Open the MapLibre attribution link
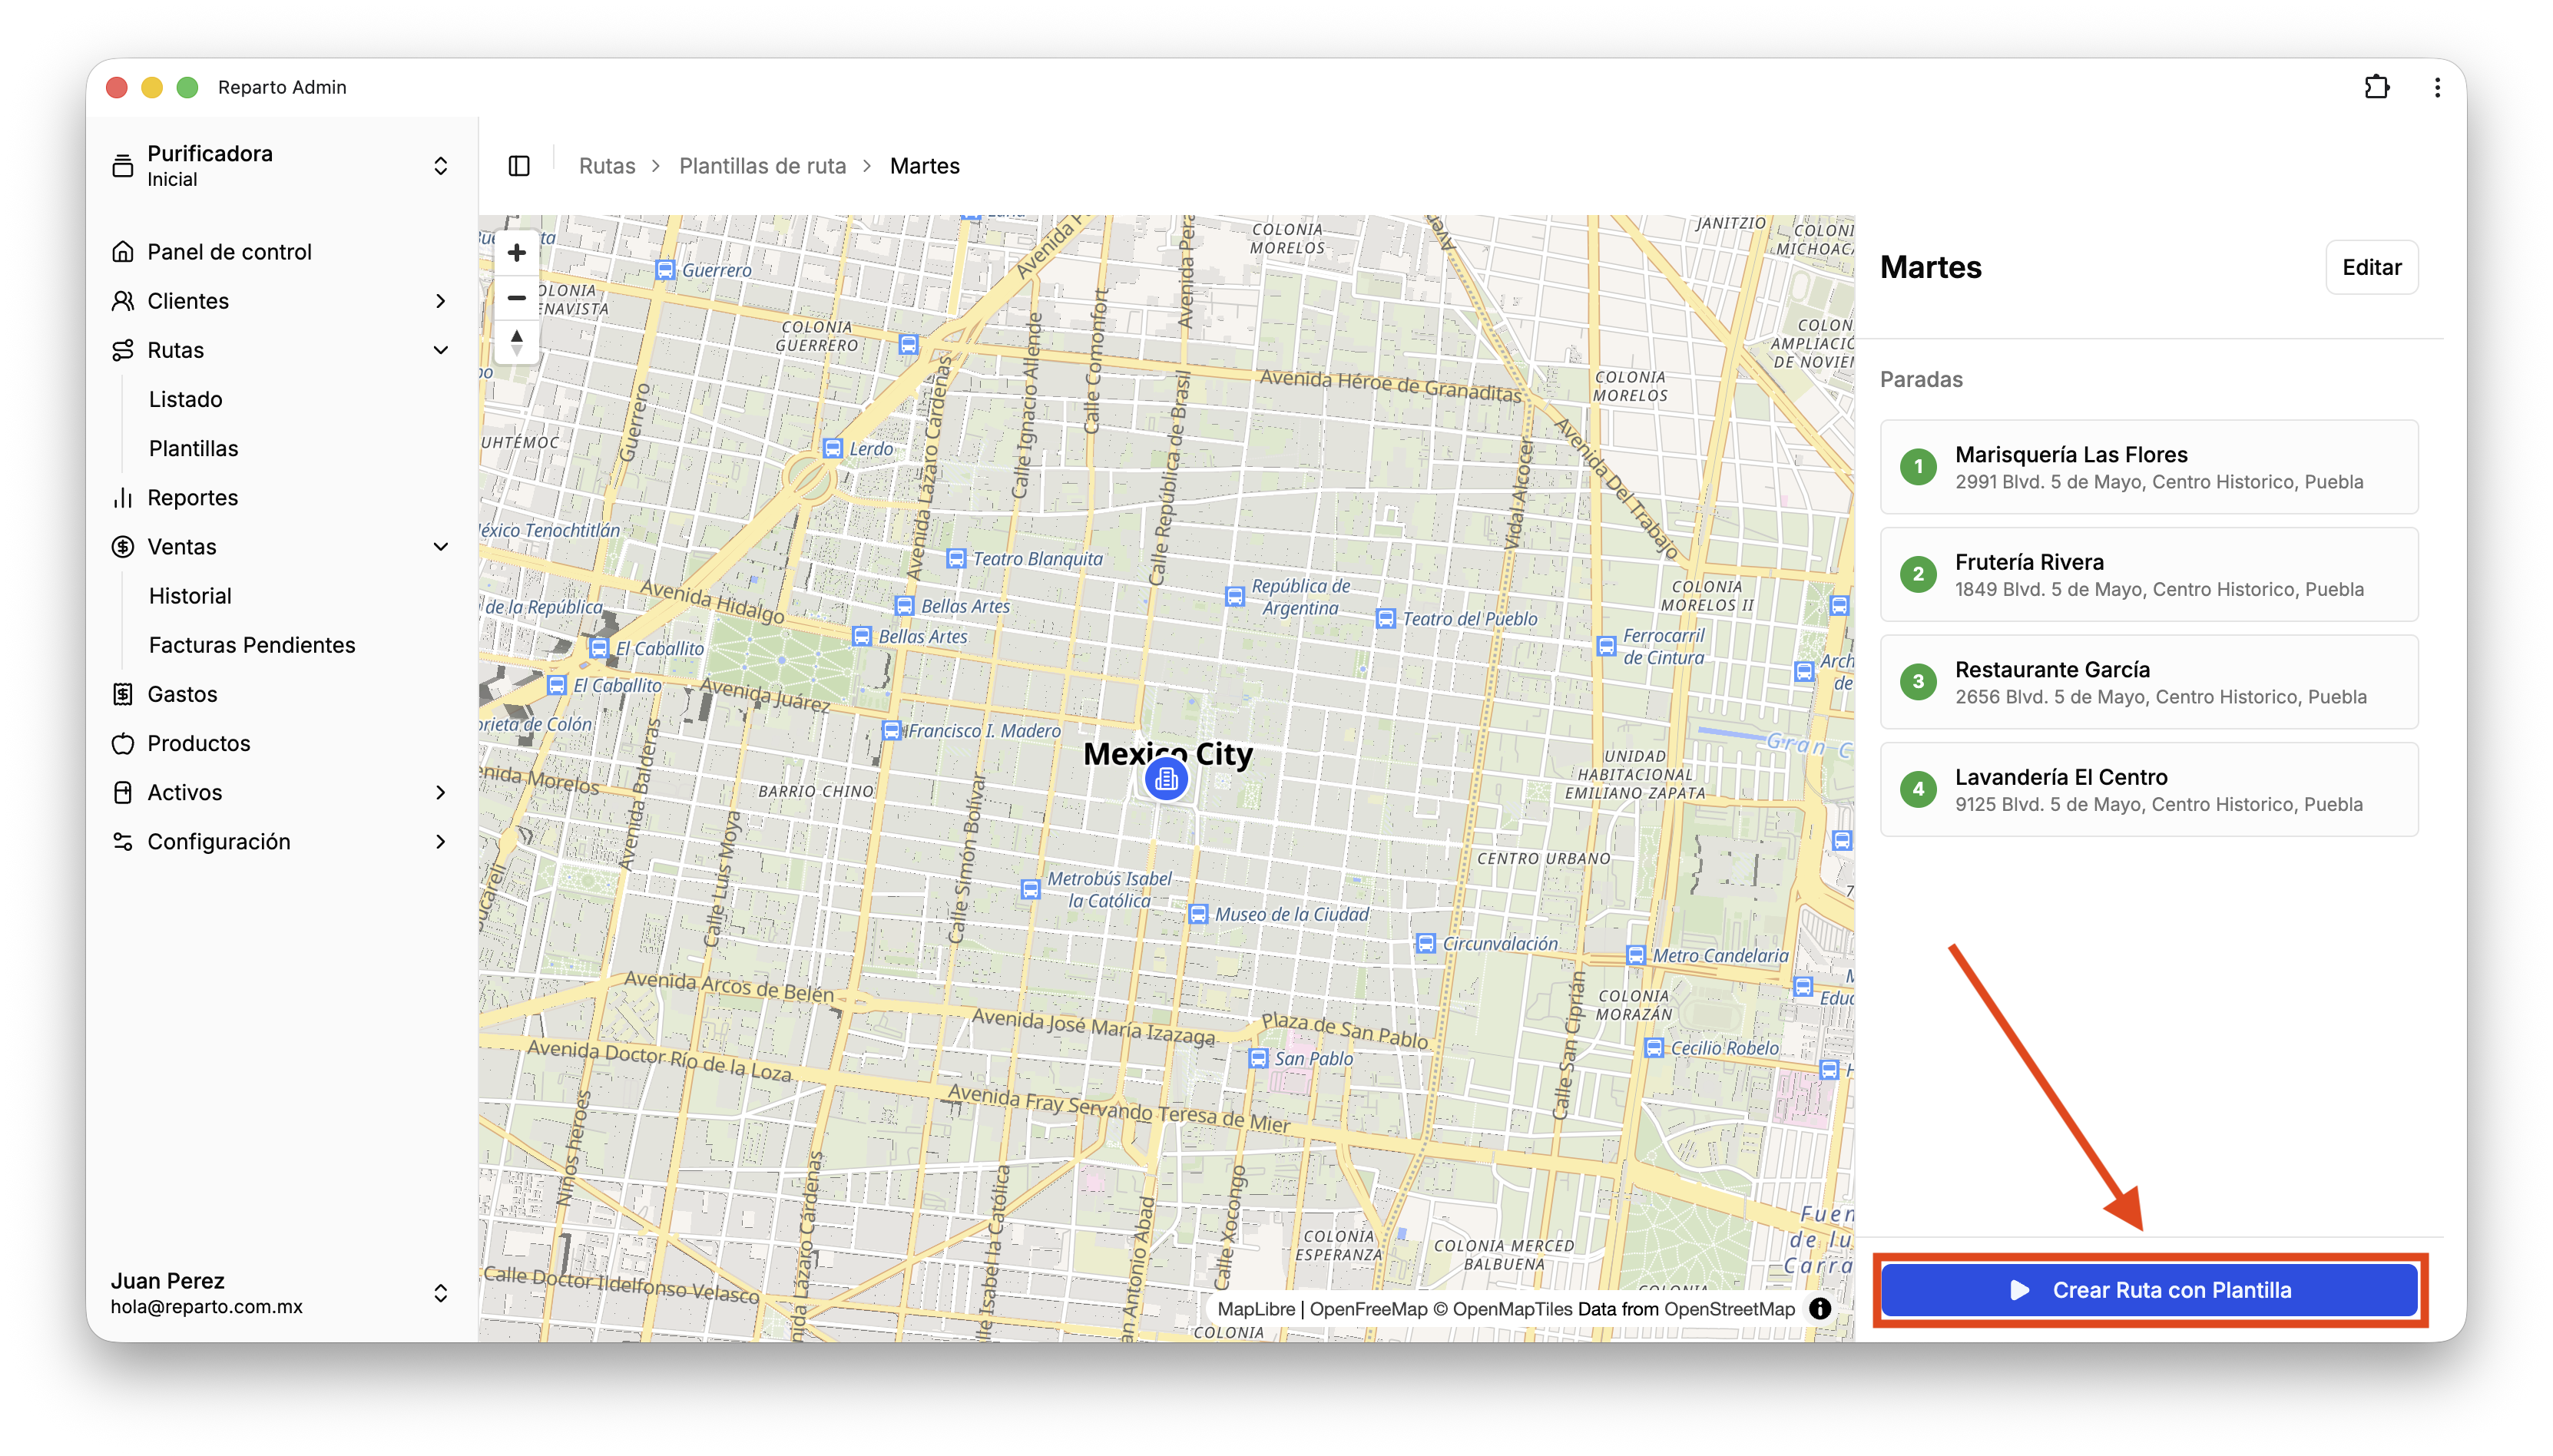The image size is (2553, 1456). click(x=1256, y=1309)
